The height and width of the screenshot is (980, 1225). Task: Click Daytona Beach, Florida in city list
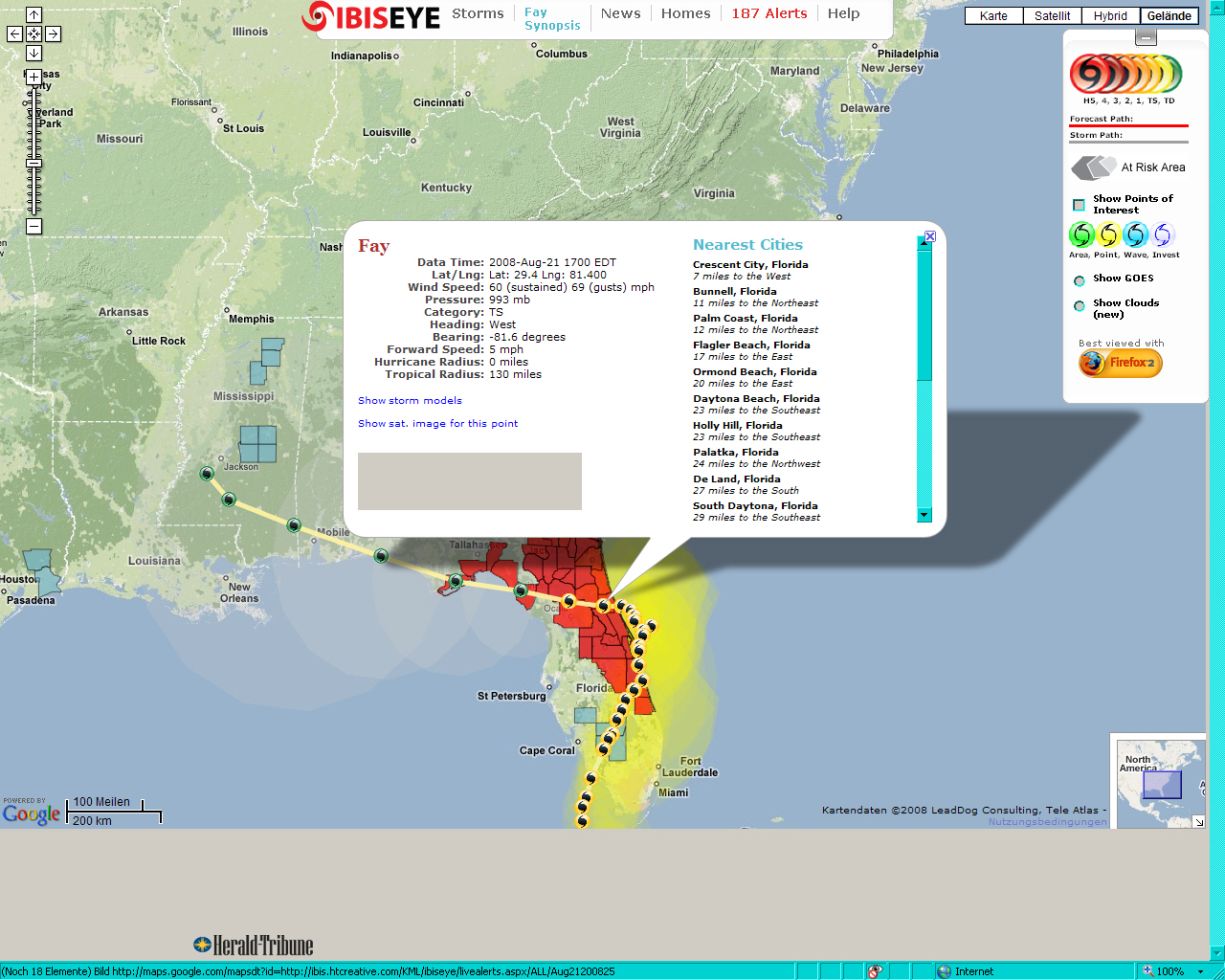[756, 399]
